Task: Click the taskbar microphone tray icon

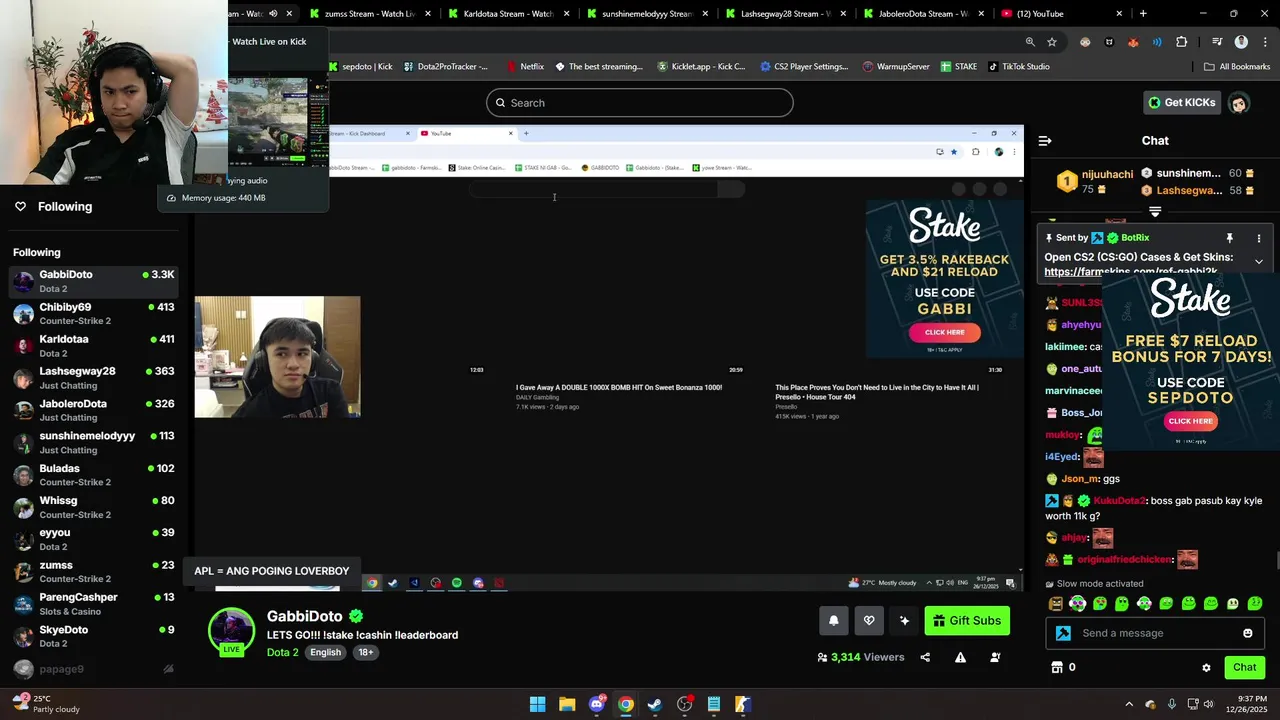Action: click(x=1171, y=704)
